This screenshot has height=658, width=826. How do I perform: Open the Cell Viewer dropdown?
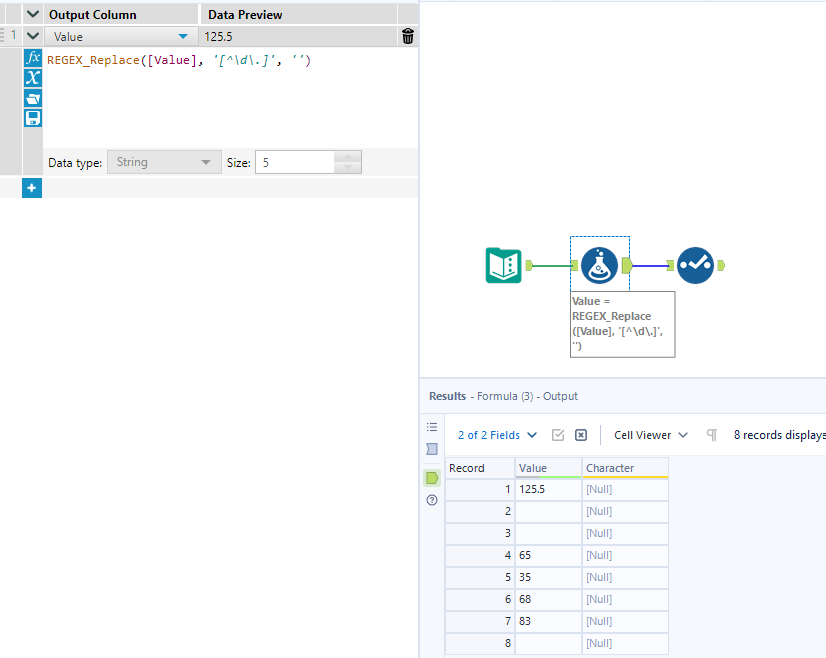648,434
